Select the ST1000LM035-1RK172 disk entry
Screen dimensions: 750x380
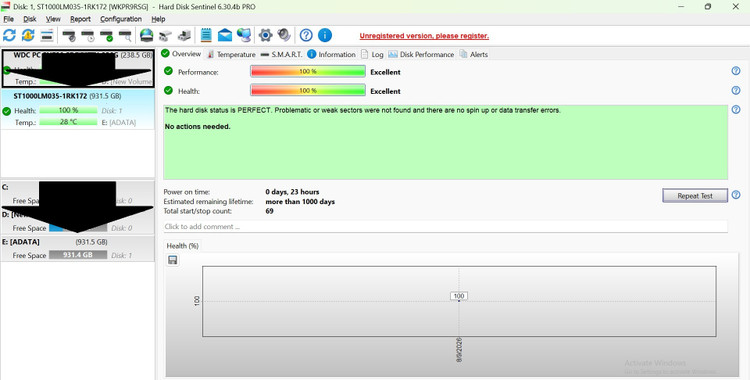pos(77,109)
